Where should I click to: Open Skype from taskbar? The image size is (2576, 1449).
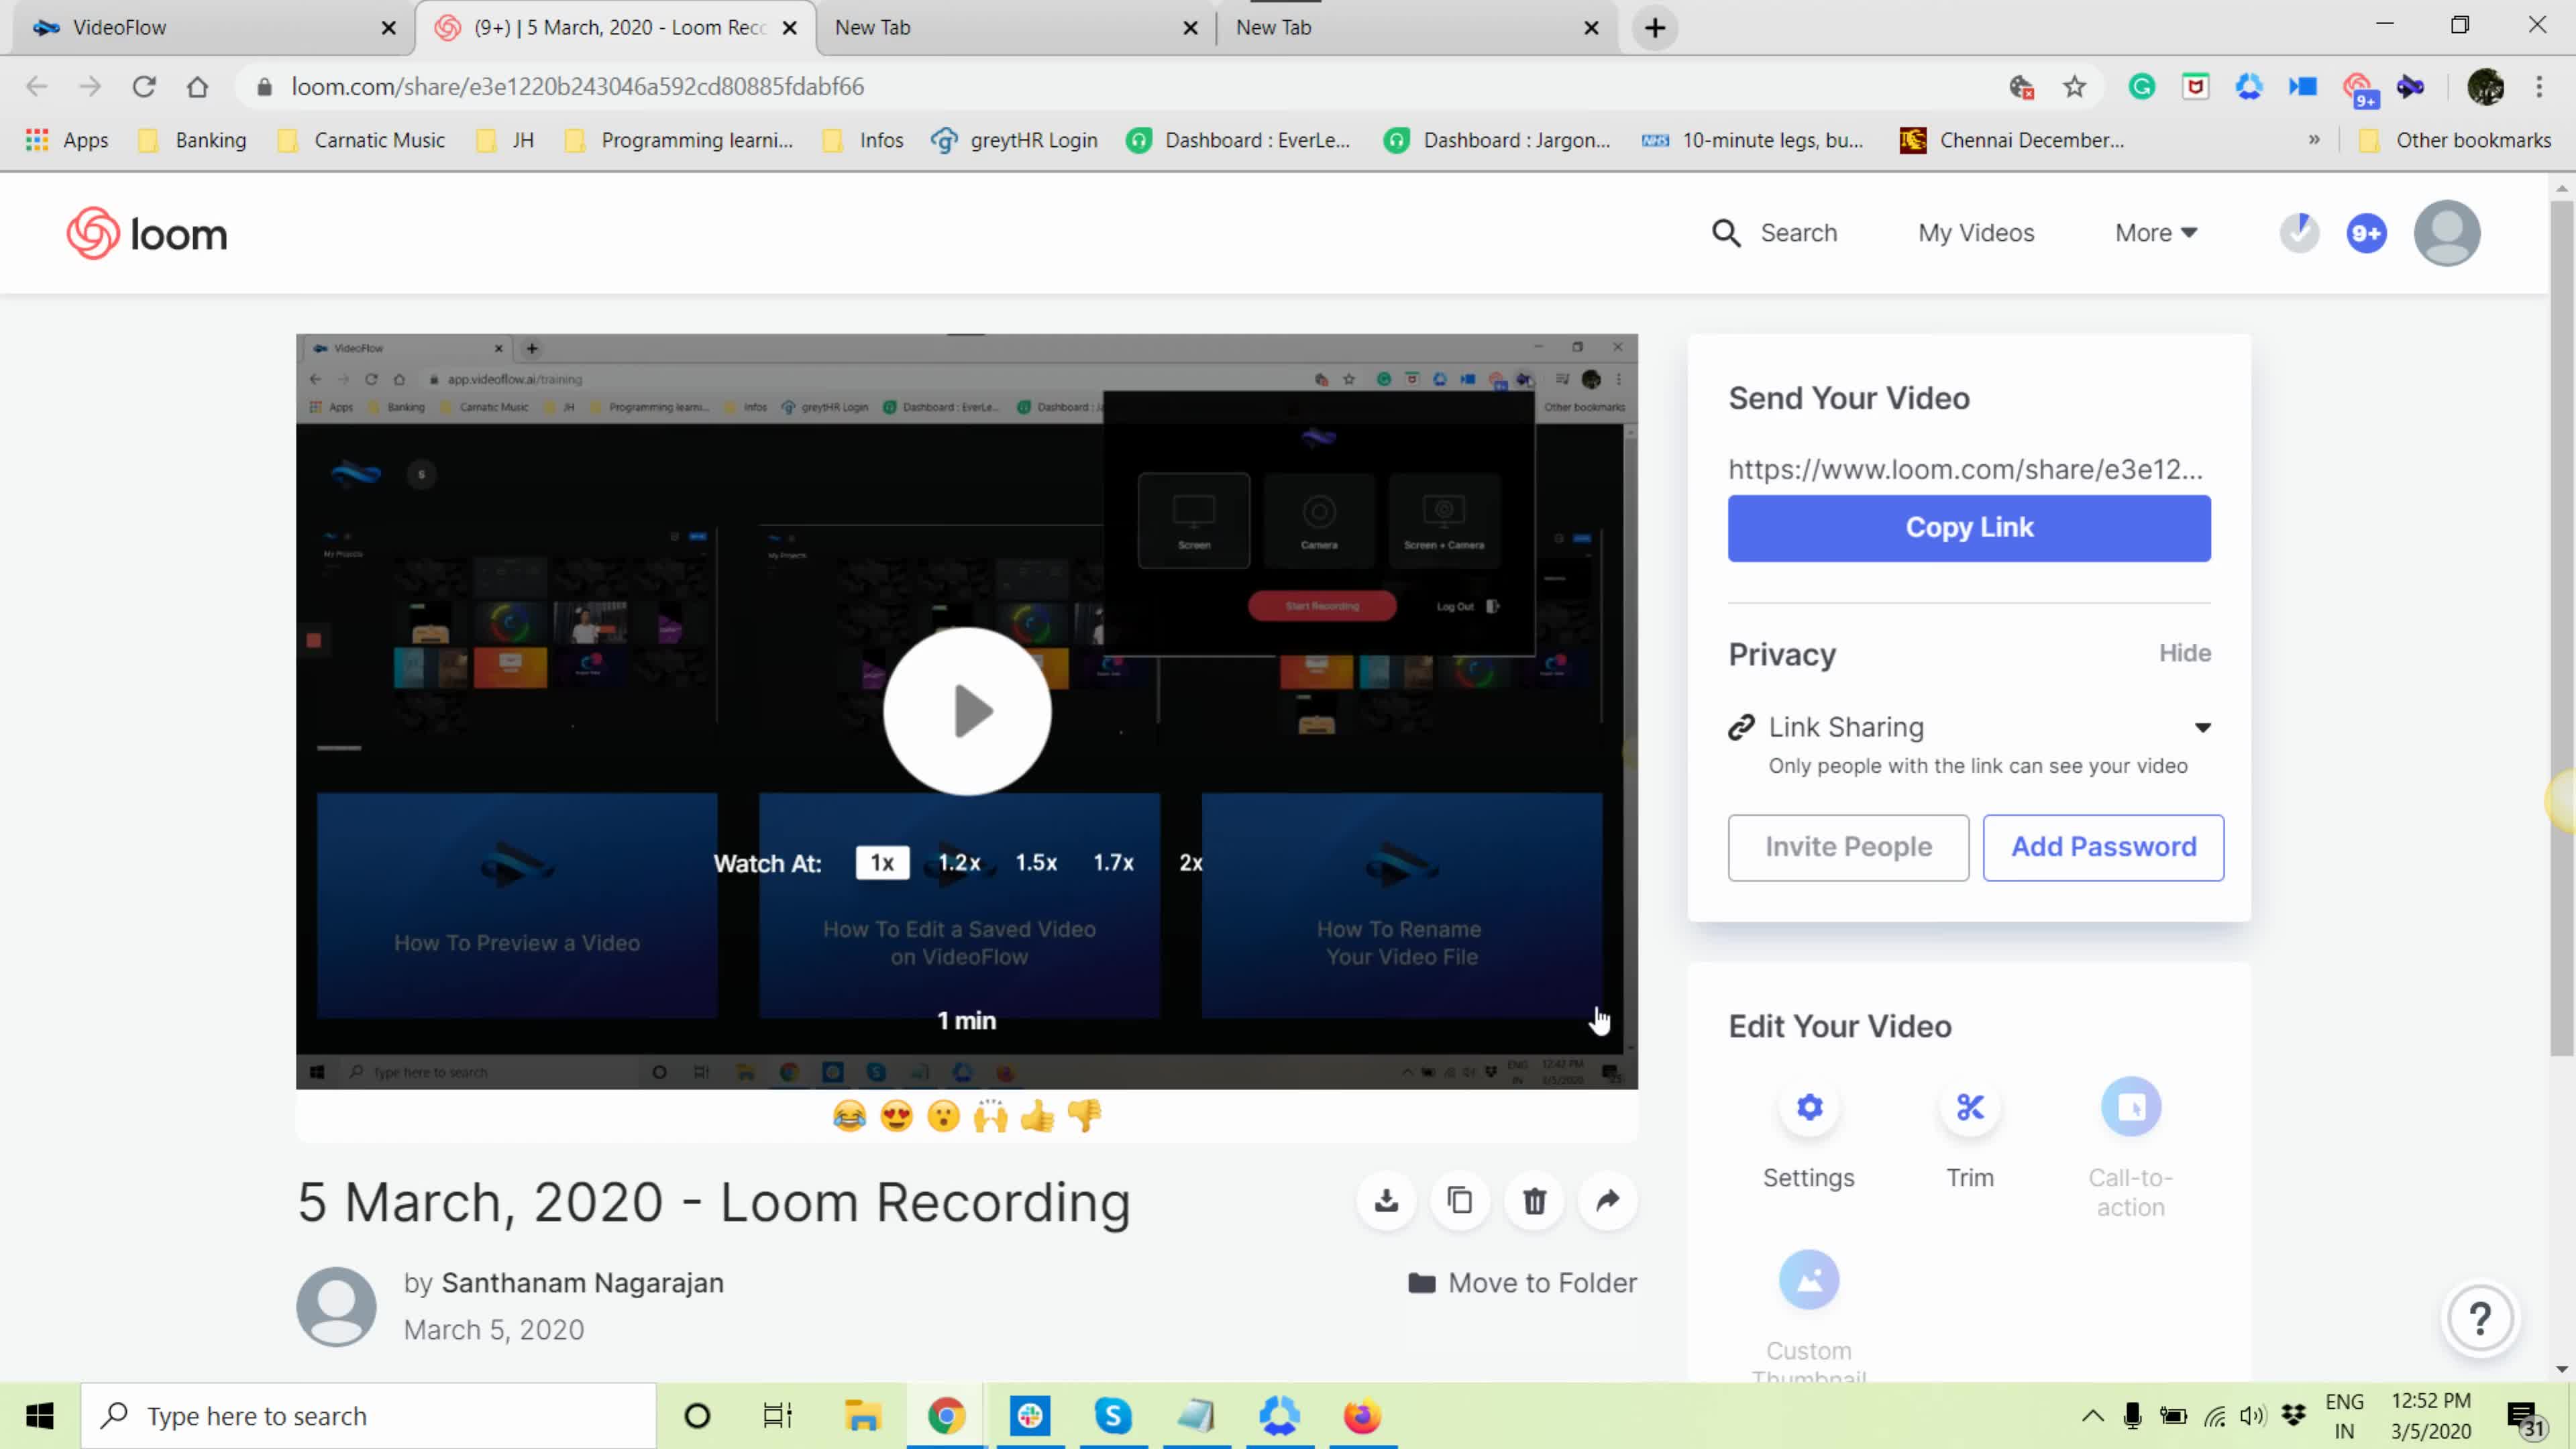tap(1112, 1416)
